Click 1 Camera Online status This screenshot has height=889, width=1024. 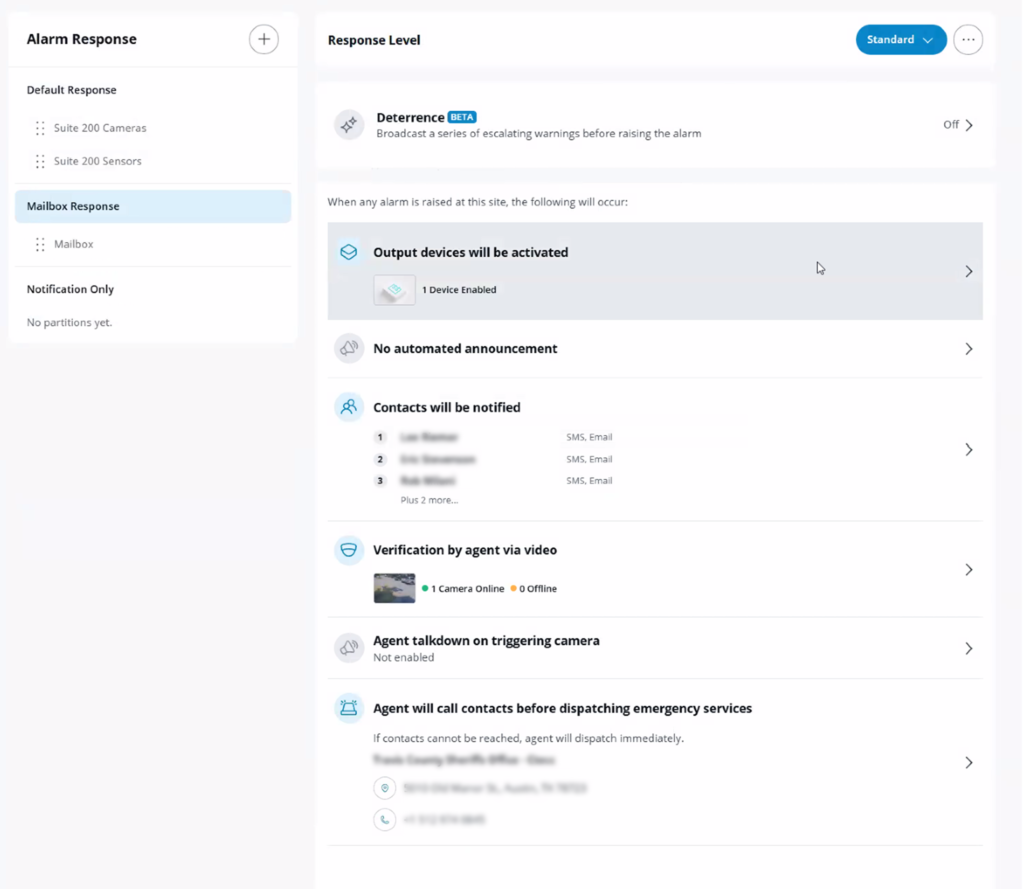tap(463, 589)
